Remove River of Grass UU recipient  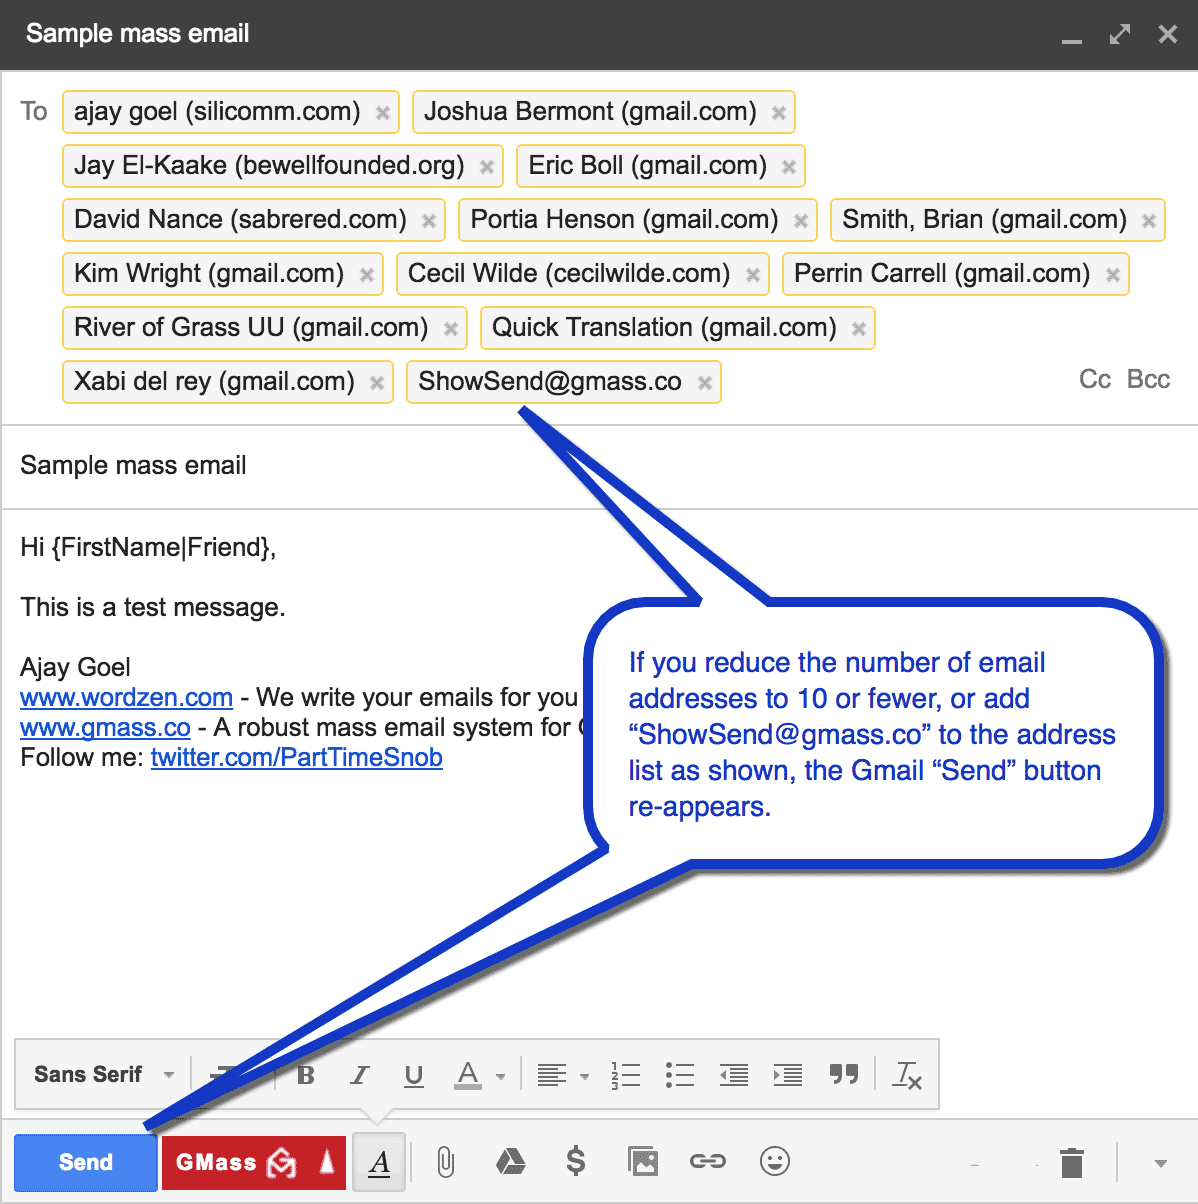coord(450,329)
